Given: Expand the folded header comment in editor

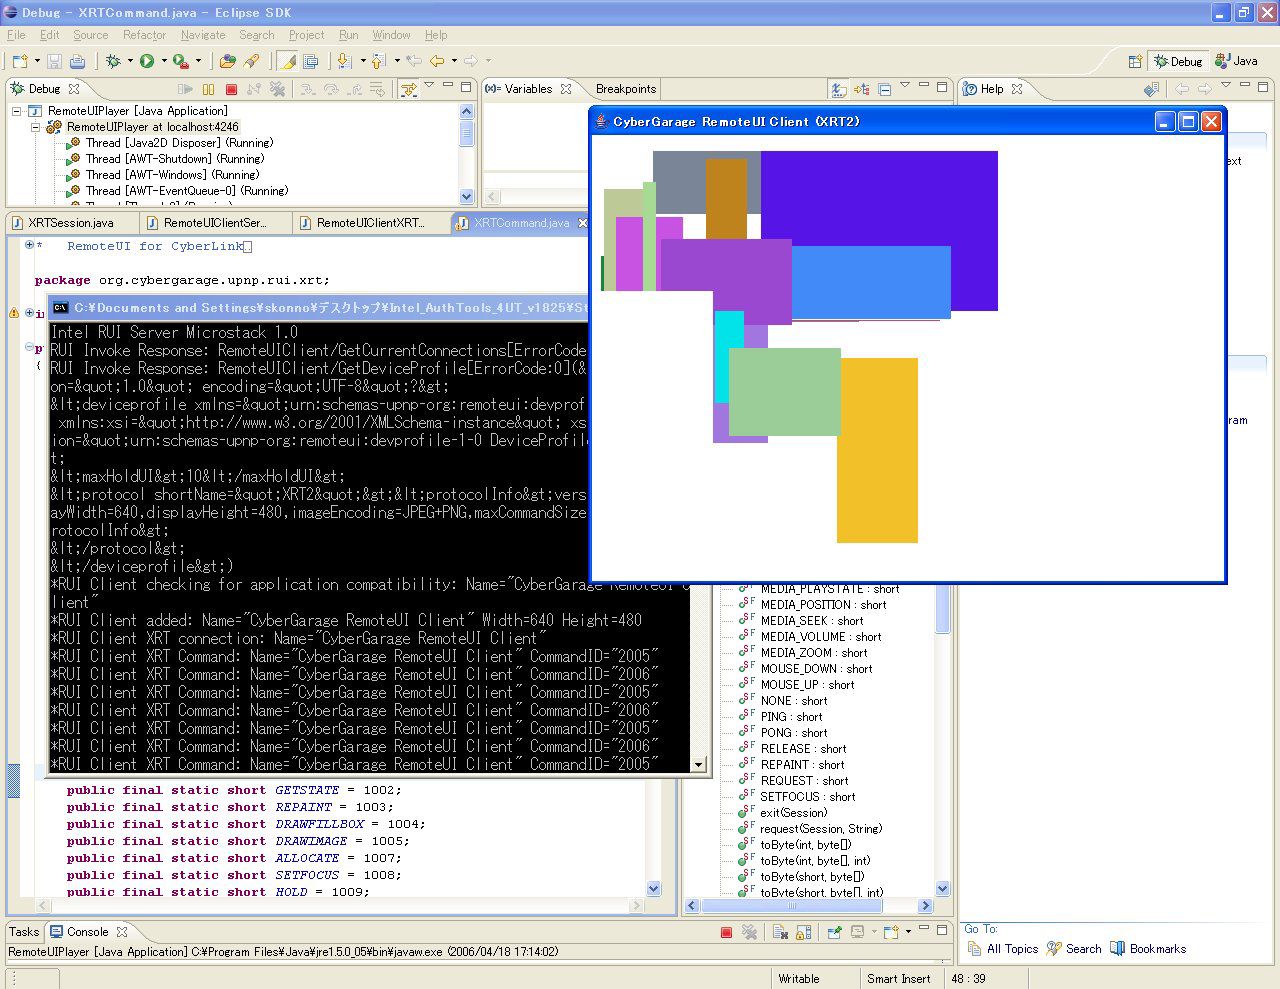Looking at the screenshot, I should [29, 245].
